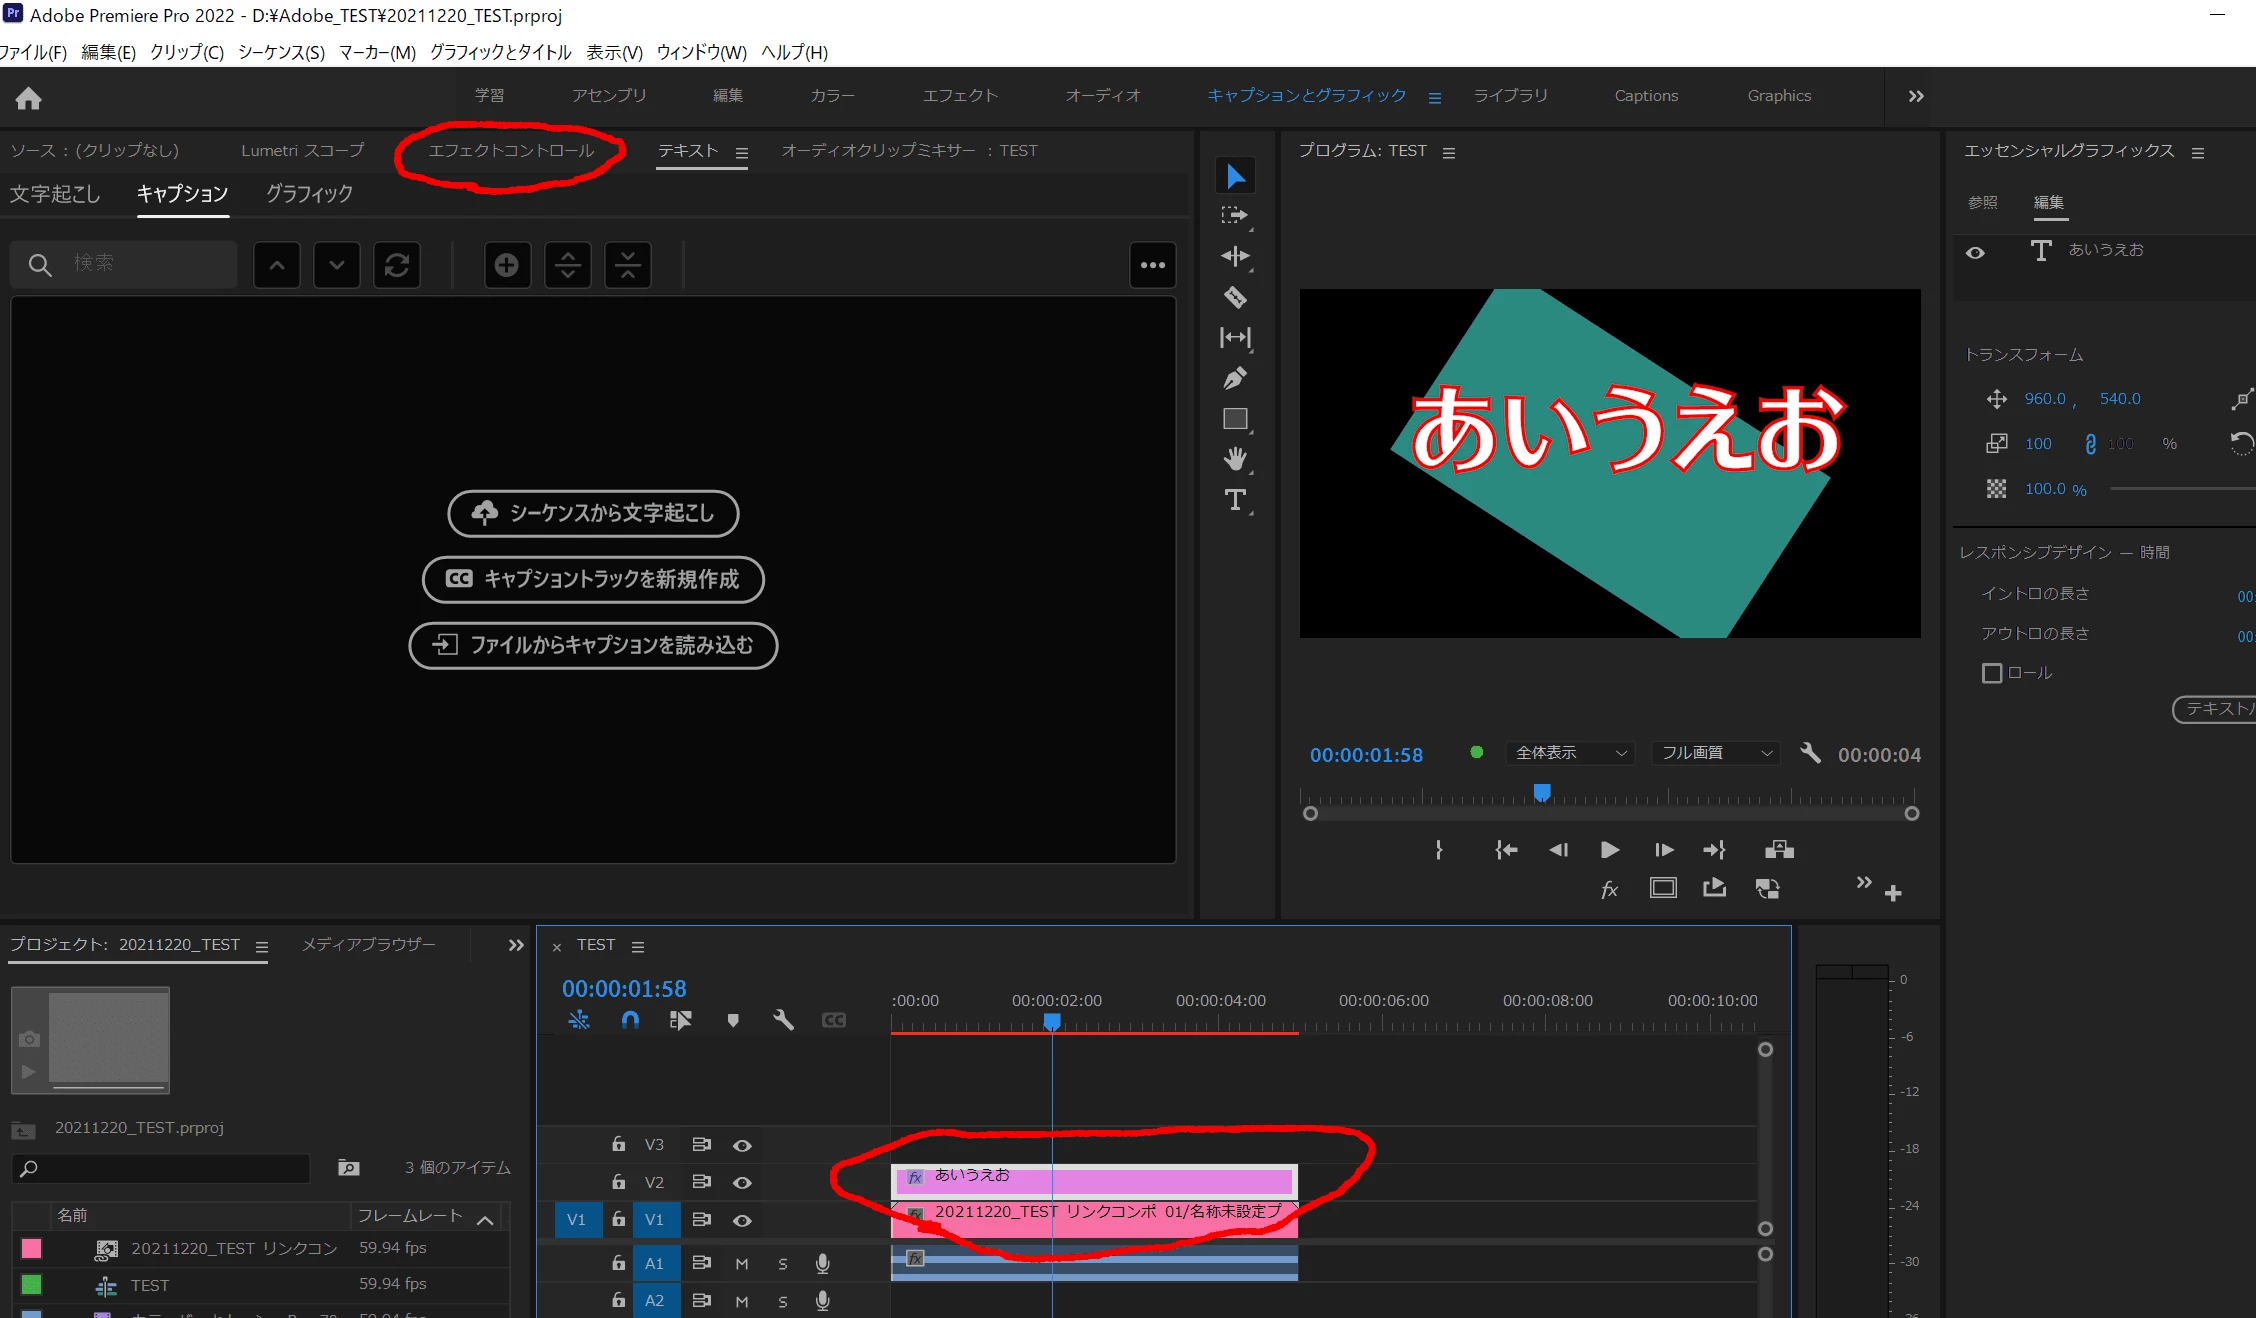Toggle V2 track output eye
The width and height of the screenshot is (2256, 1318).
(x=742, y=1182)
